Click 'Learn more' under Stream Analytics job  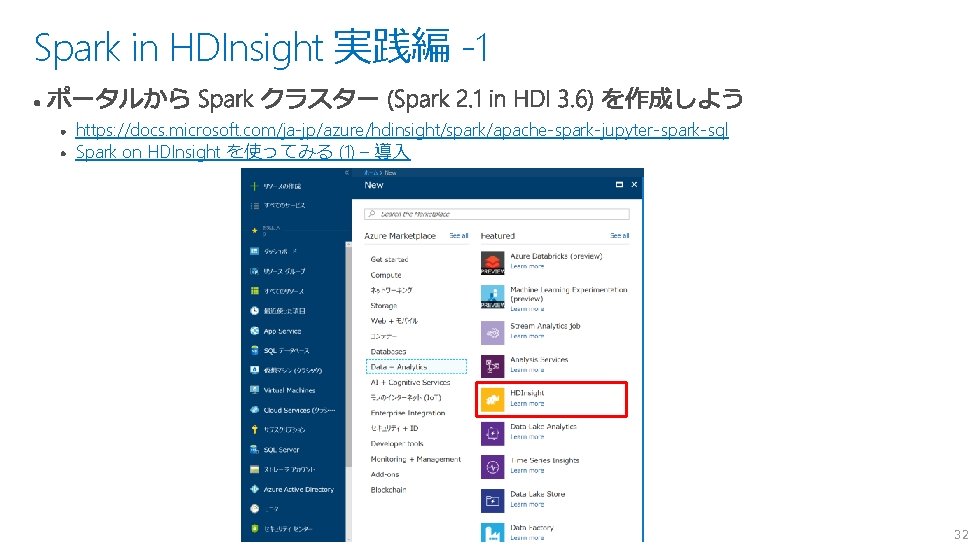point(527,336)
